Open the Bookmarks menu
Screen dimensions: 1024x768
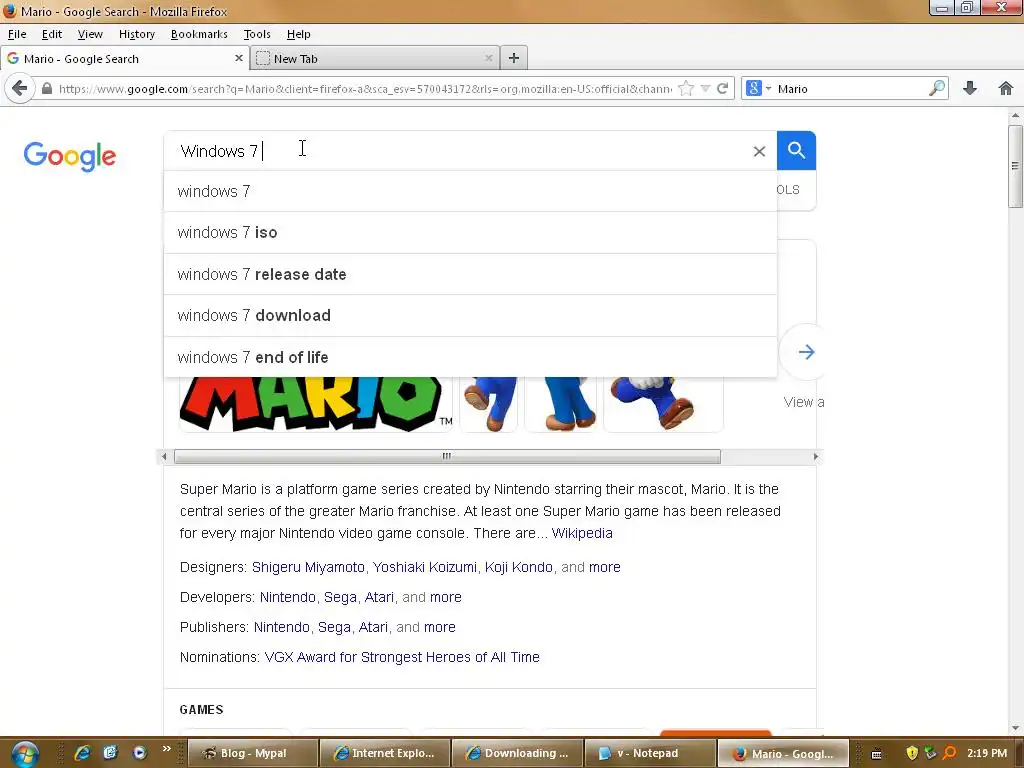pos(199,34)
